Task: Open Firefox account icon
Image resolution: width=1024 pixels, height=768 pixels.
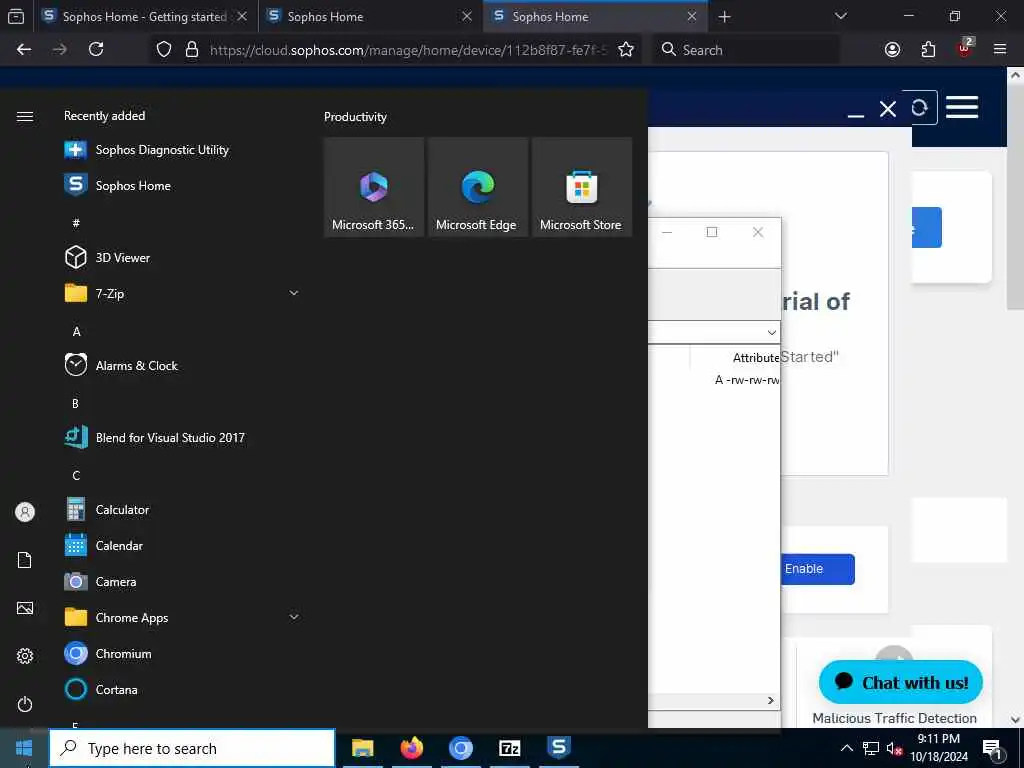Action: coord(892,50)
